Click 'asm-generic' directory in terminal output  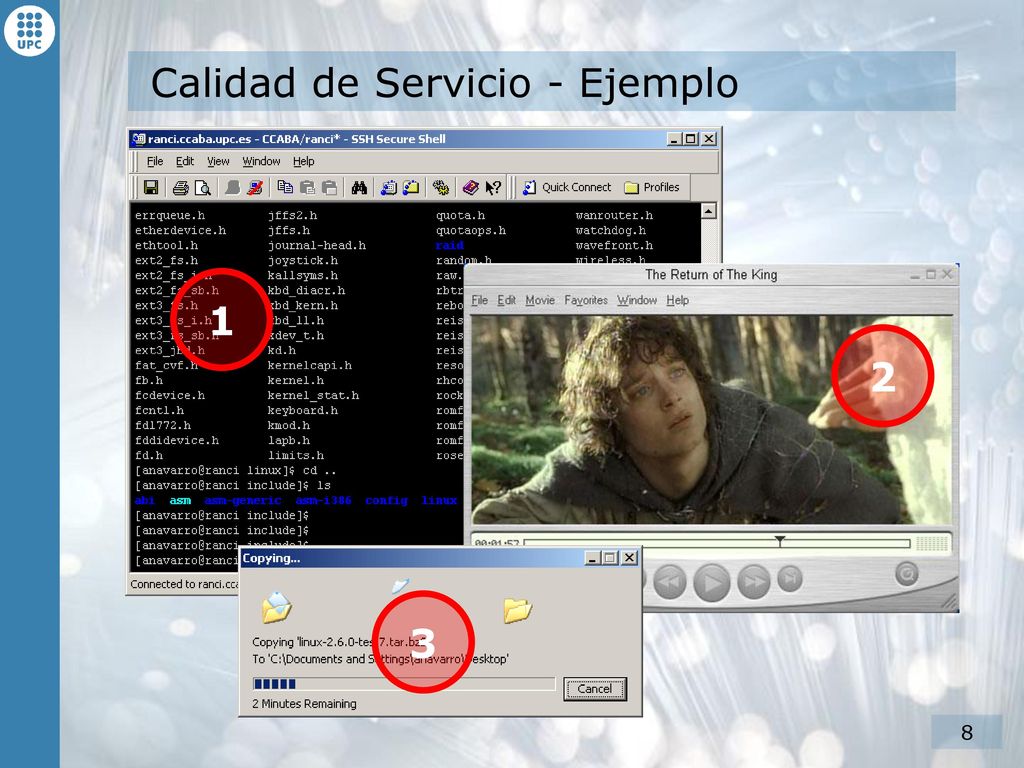[x=242, y=500]
